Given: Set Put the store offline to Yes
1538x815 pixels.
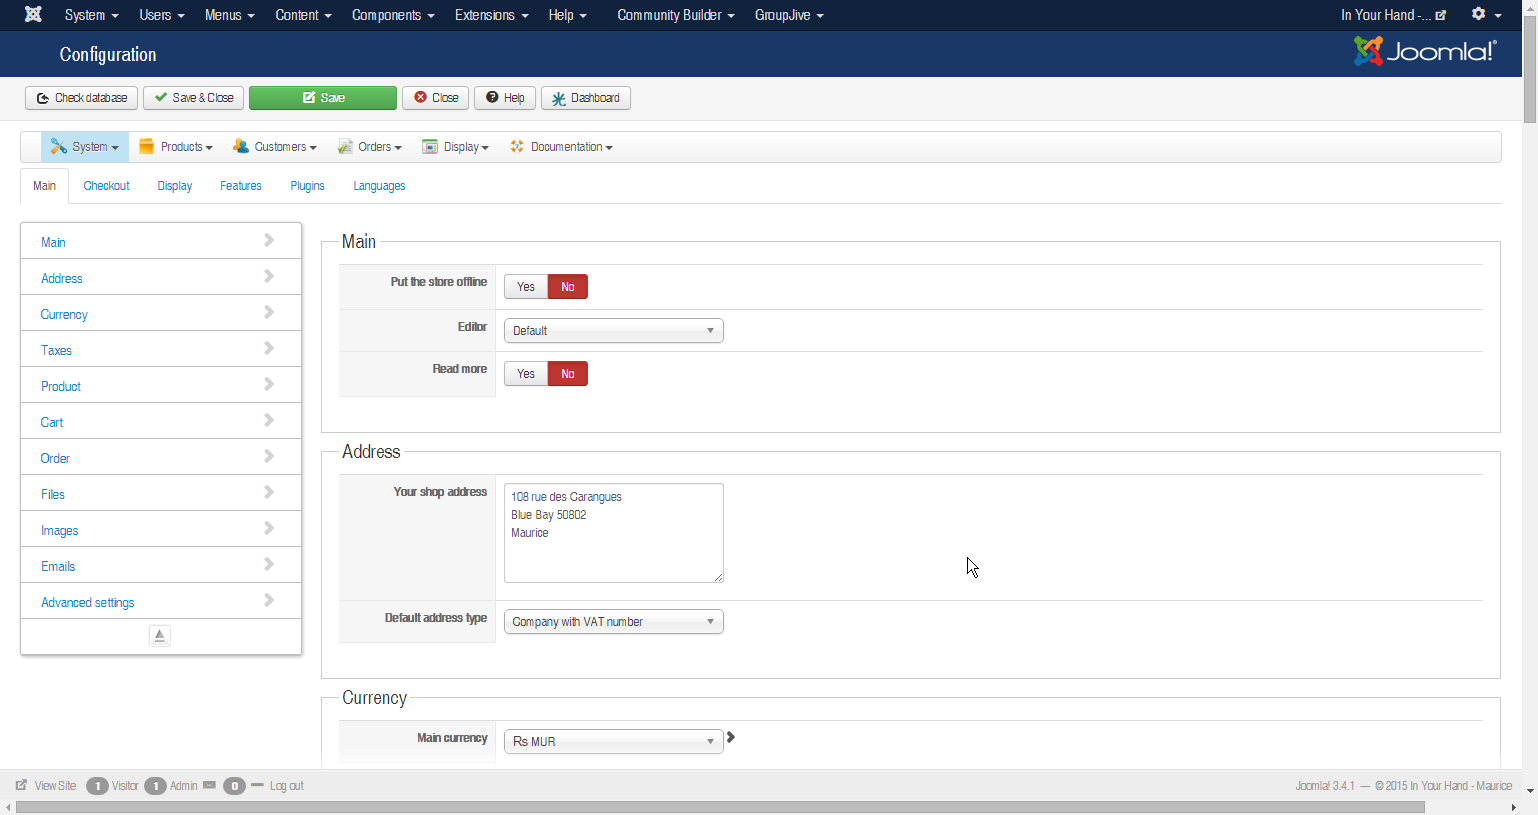Looking at the screenshot, I should [526, 287].
